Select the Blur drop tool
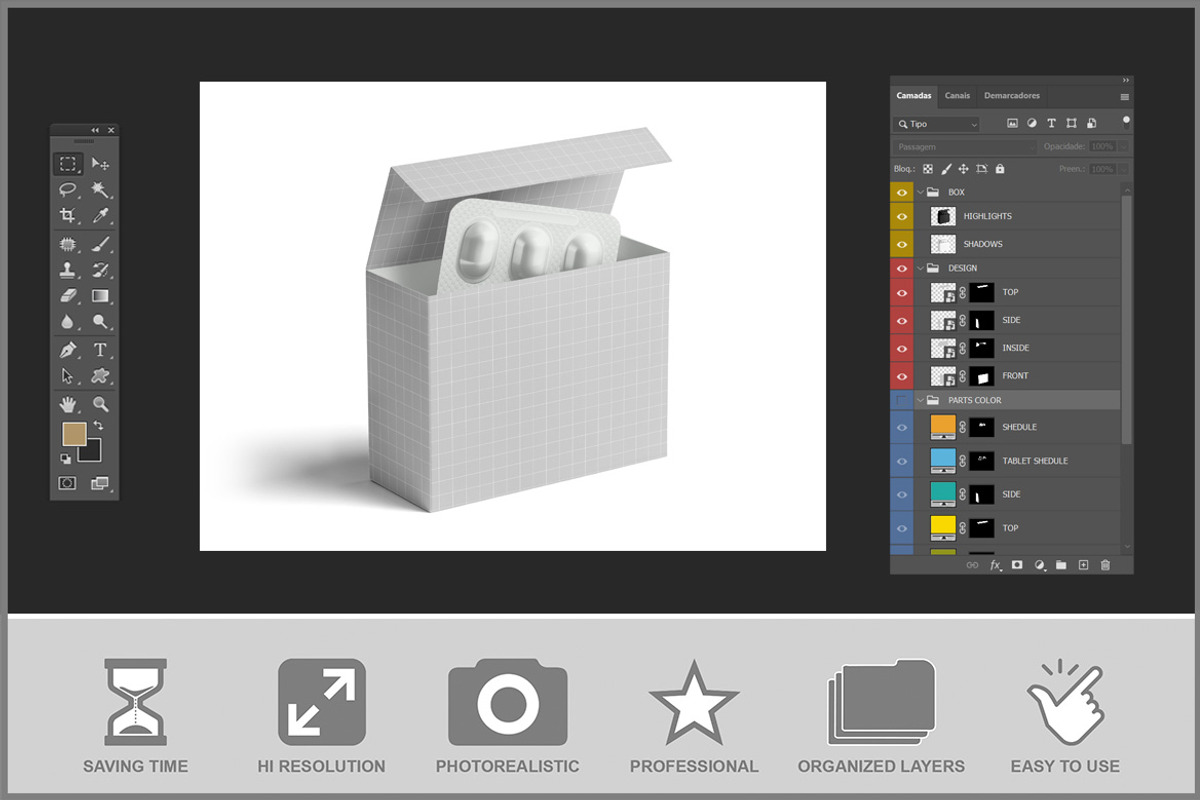 point(68,322)
